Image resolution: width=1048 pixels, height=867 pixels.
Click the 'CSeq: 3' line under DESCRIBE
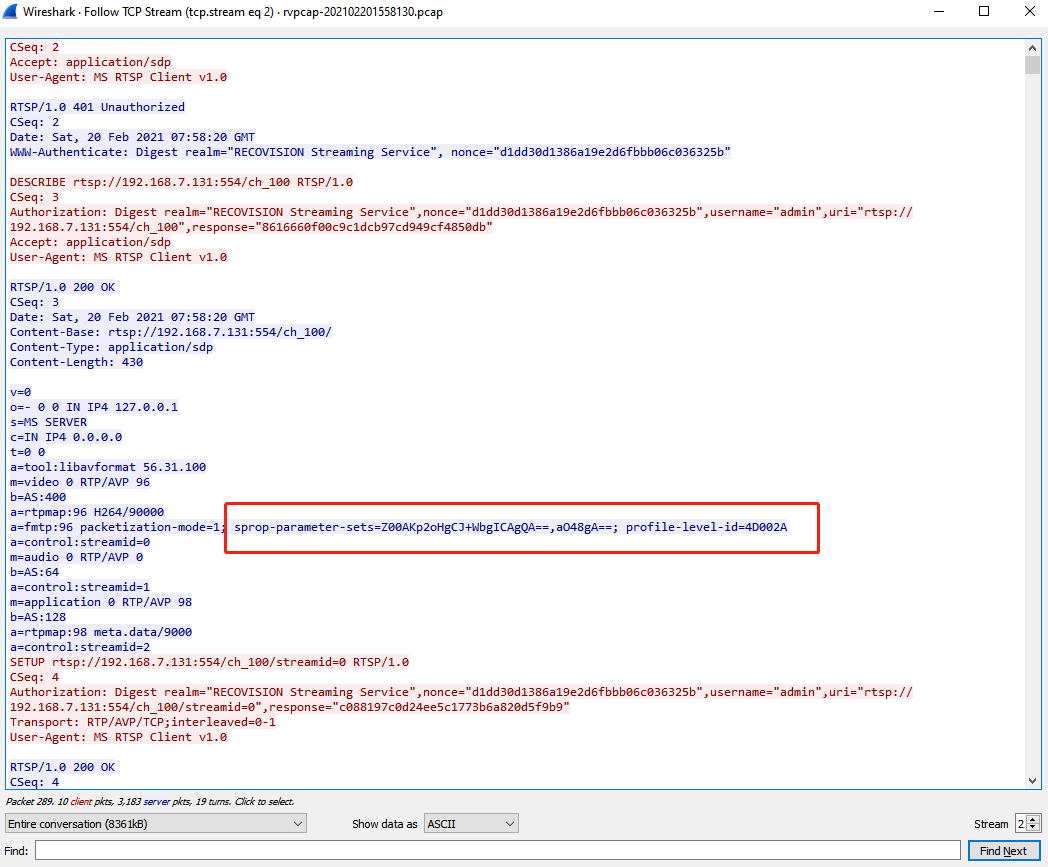point(34,197)
